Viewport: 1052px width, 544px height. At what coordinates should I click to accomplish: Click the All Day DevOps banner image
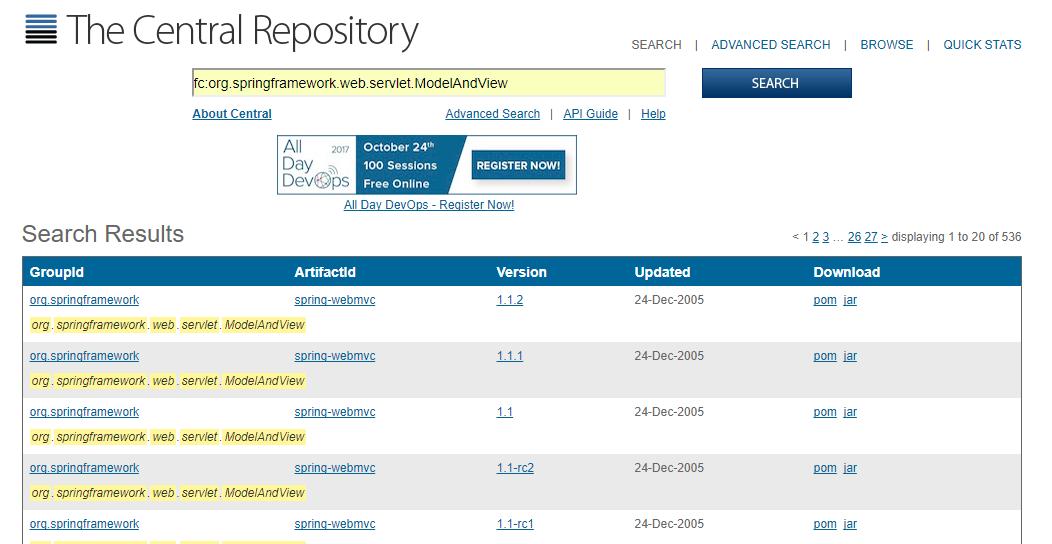(426, 165)
